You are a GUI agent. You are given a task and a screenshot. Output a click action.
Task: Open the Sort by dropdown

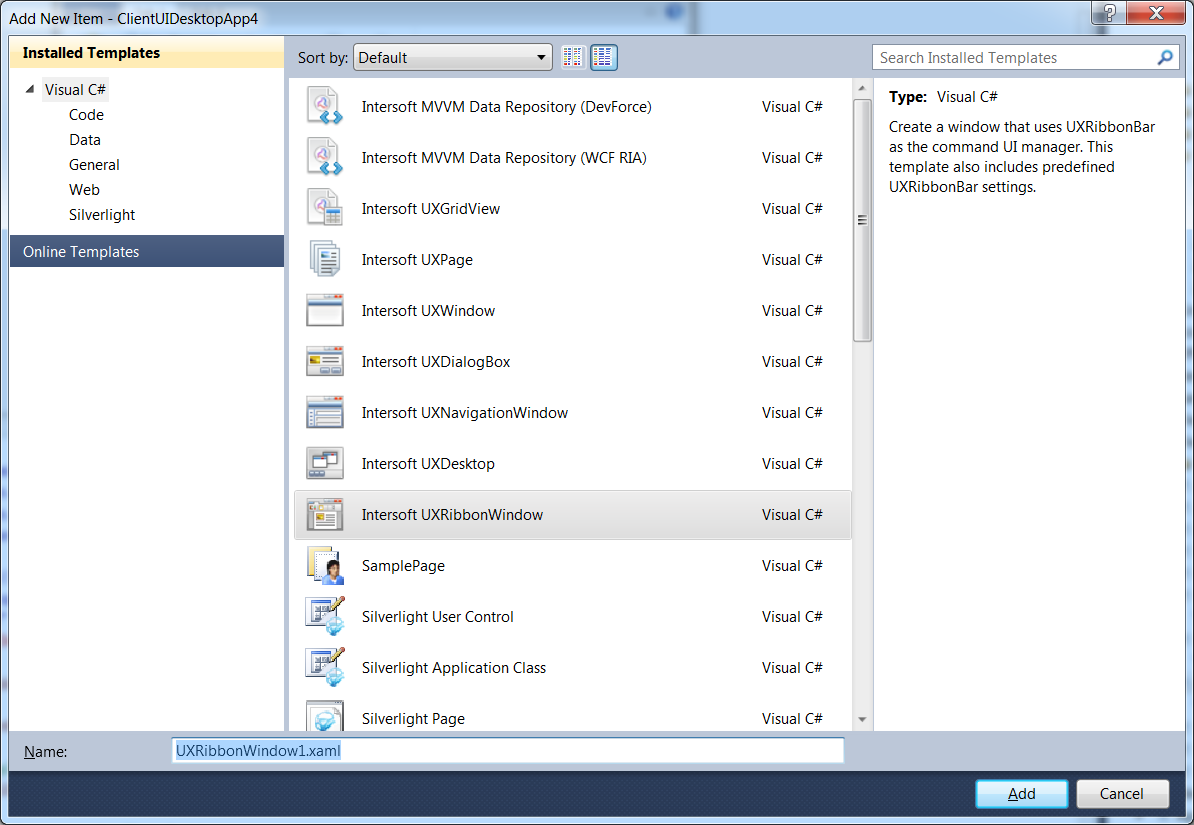(452, 57)
